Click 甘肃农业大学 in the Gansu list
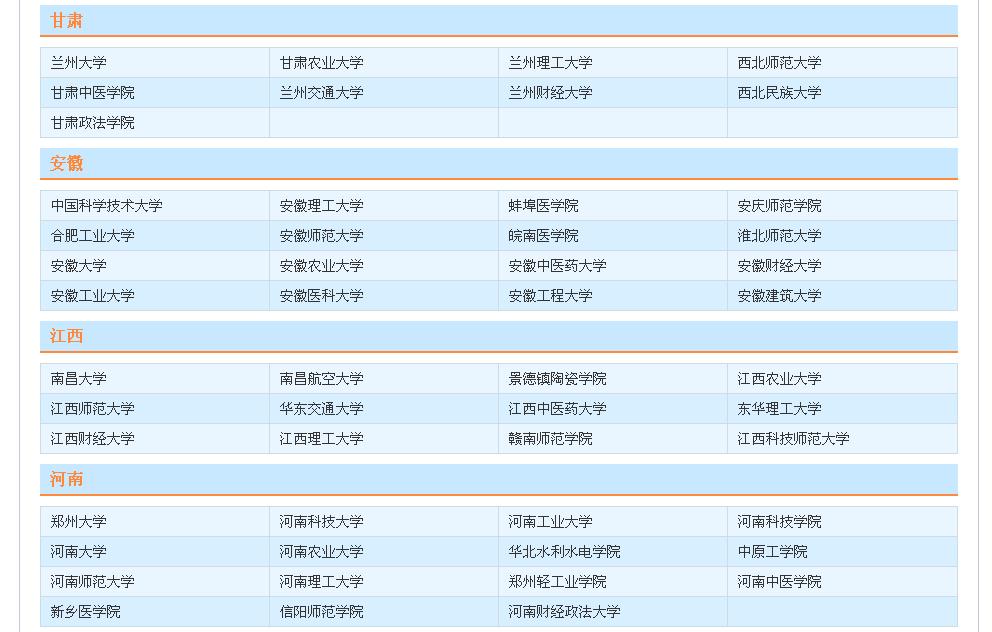 click(321, 63)
